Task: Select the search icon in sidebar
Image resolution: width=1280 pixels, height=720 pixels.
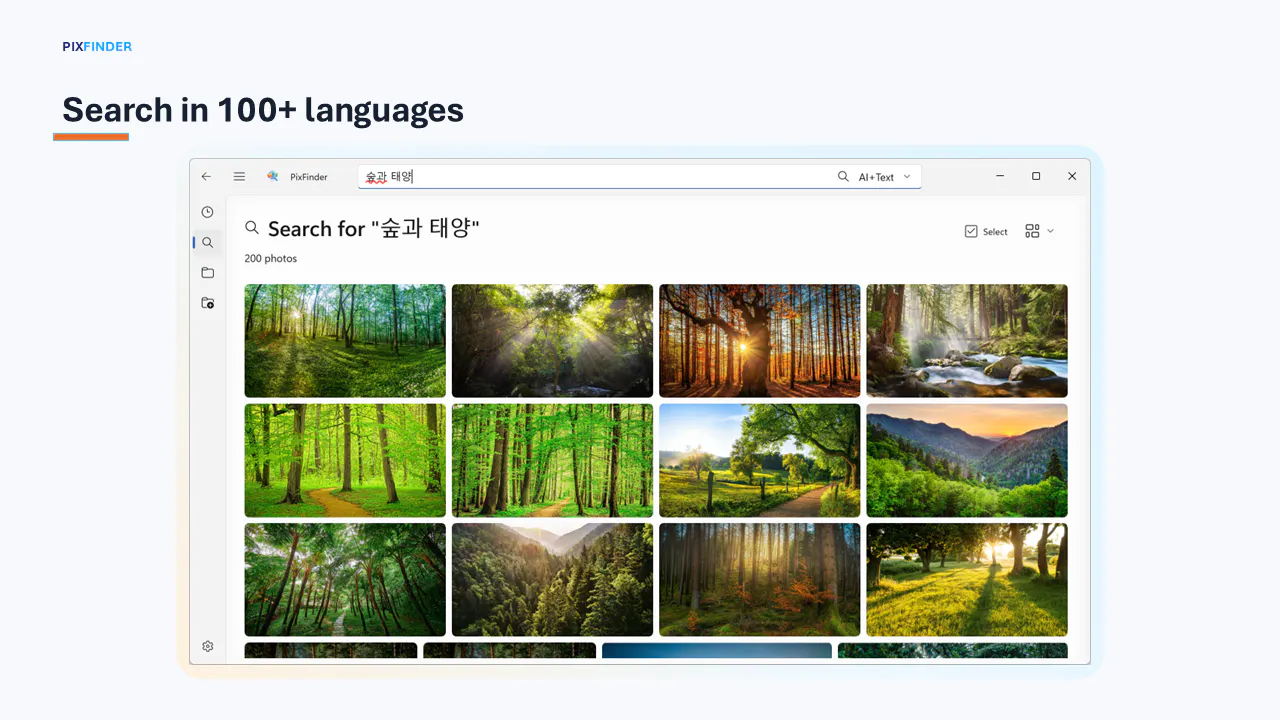Action: 207,242
